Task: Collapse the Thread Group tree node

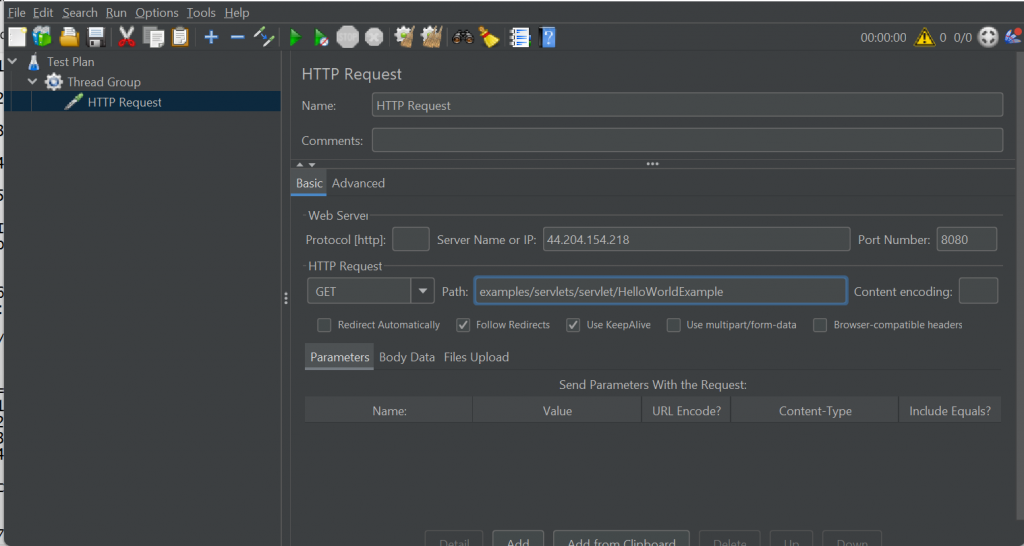Action: (x=33, y=82)
